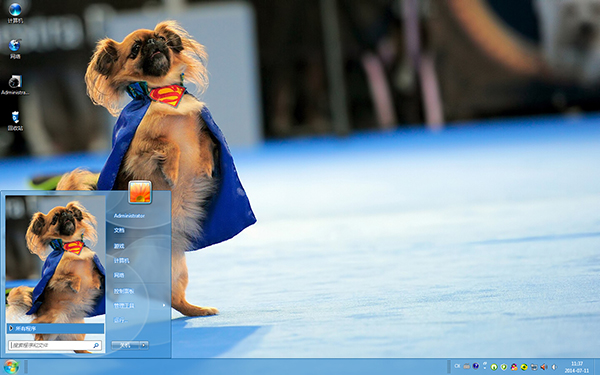Open 游戏 from the Start menu

point(119,246)
